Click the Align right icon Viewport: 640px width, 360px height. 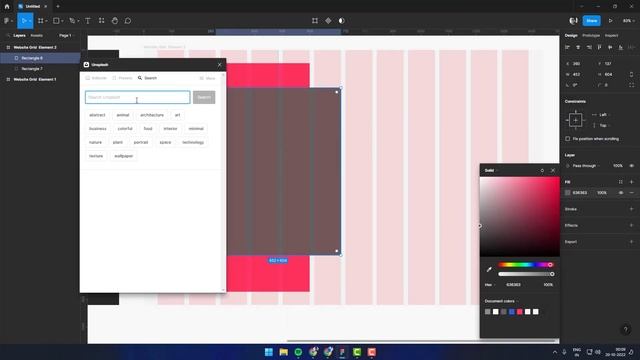589,47
